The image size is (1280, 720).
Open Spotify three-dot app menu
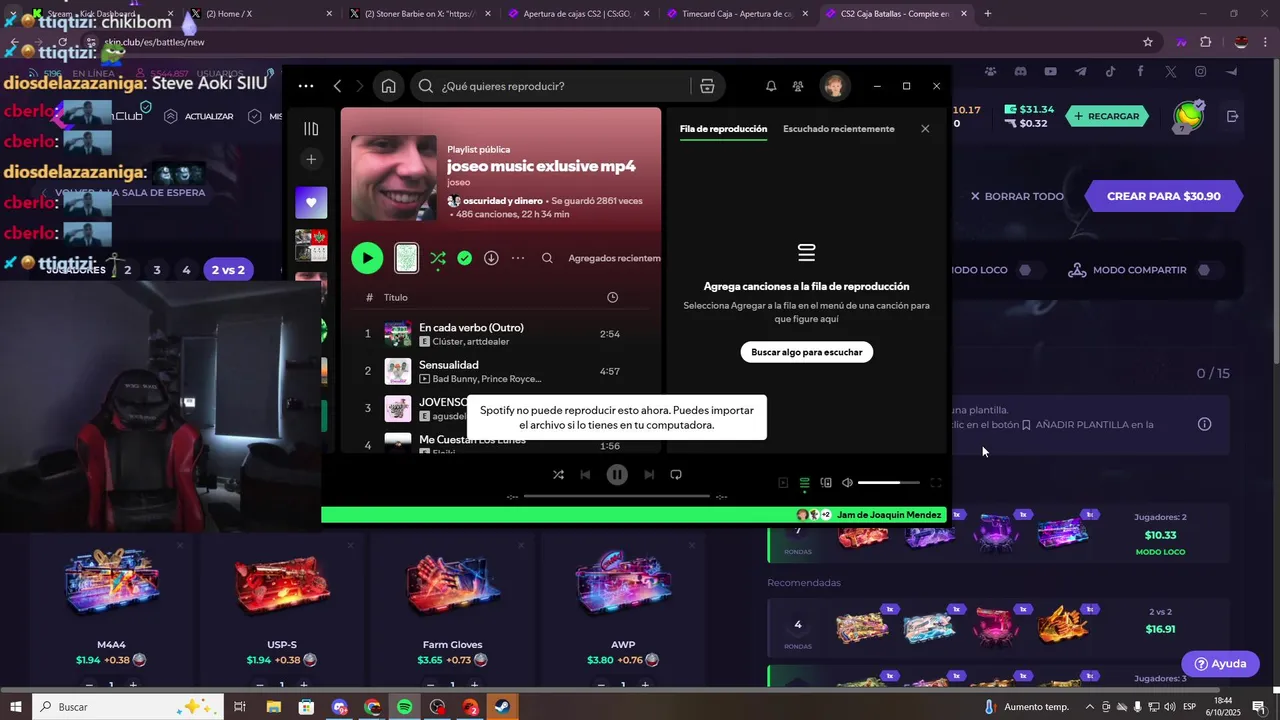click(306, 86)
